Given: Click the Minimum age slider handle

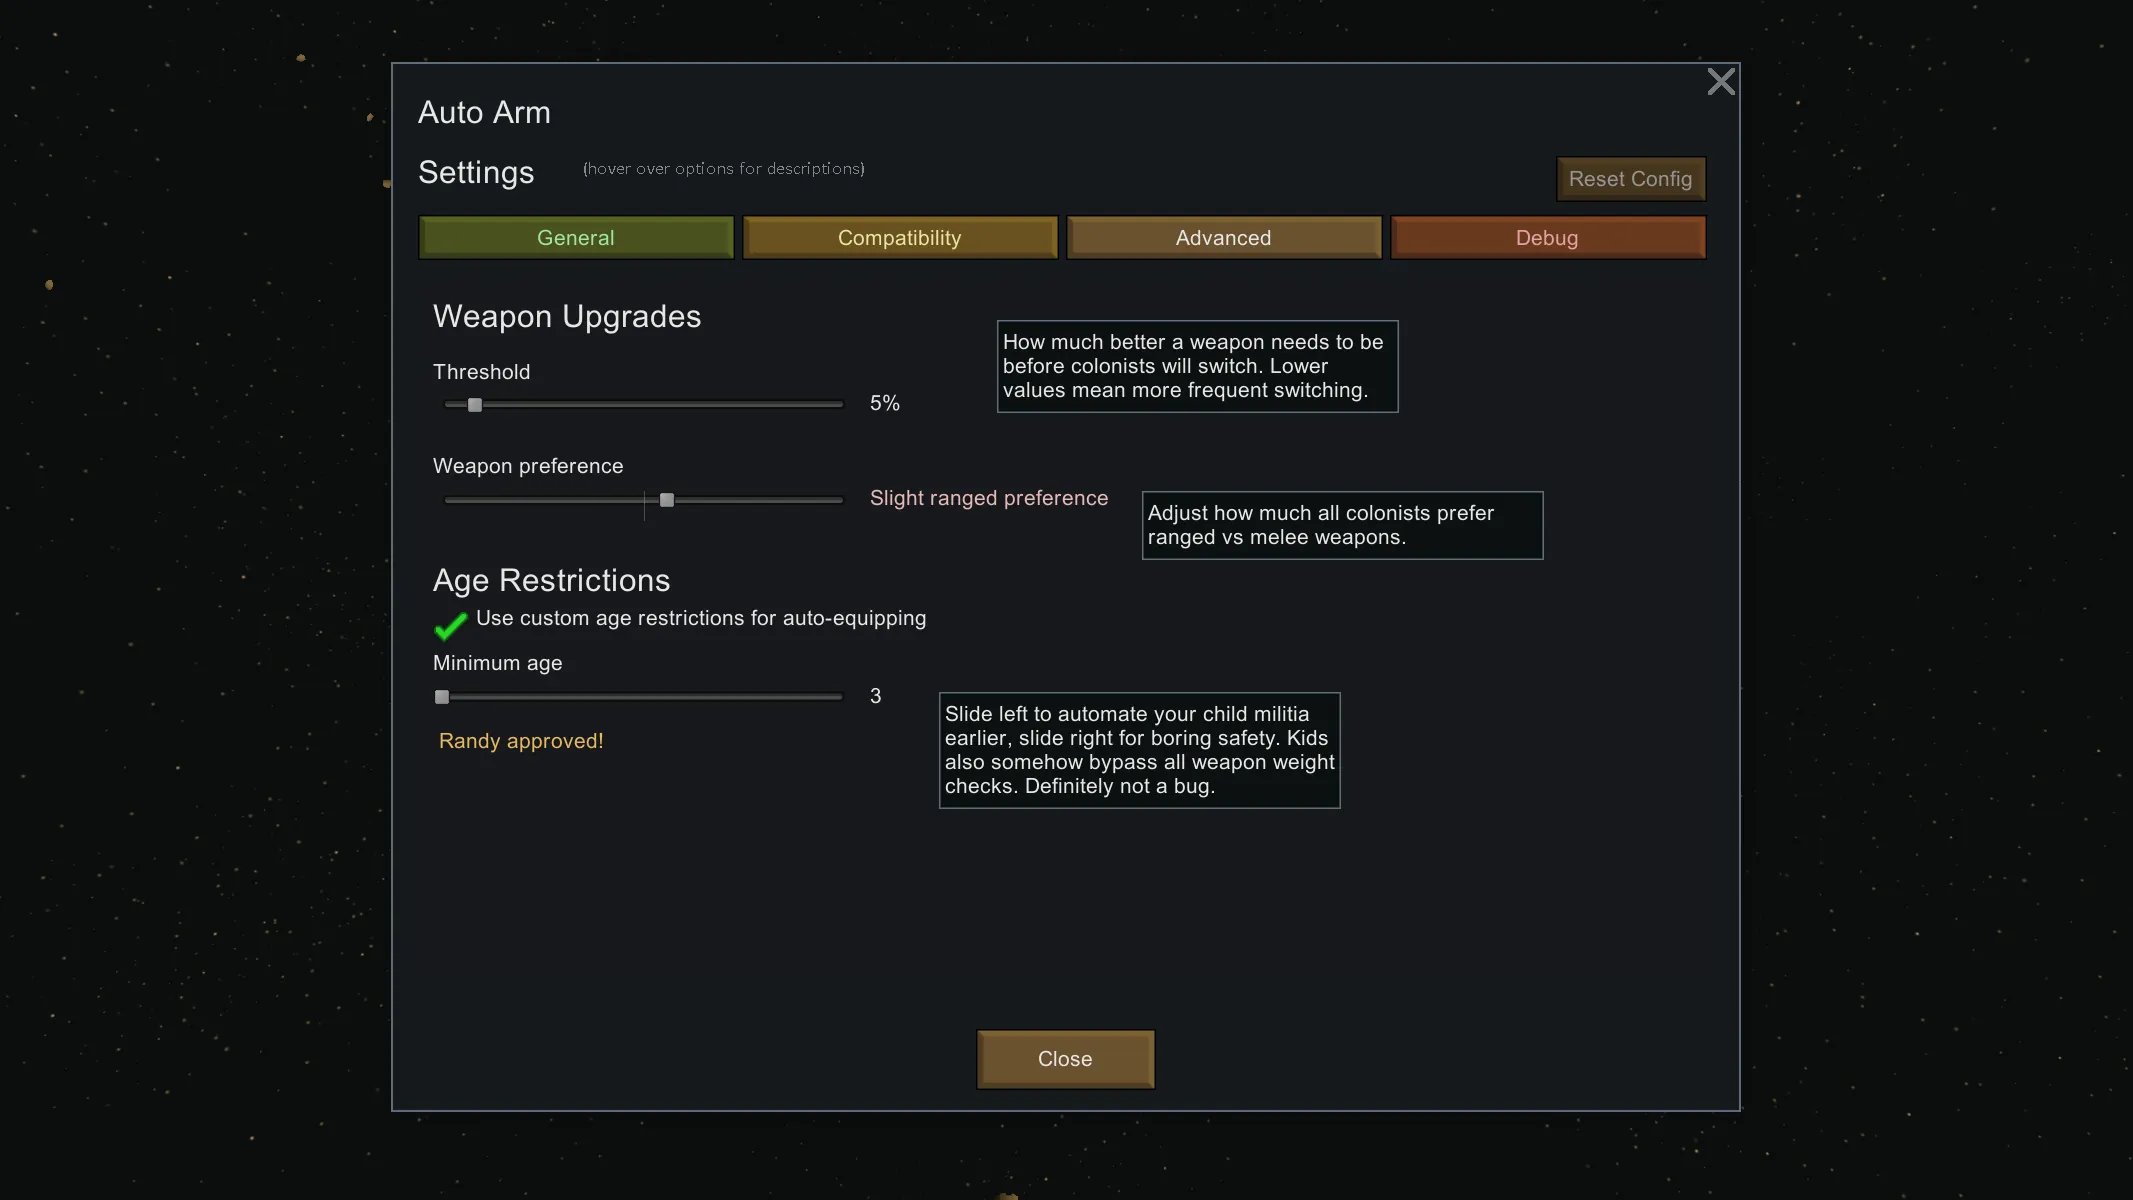Looking at the screenshot, I should (x=442, y=697).
